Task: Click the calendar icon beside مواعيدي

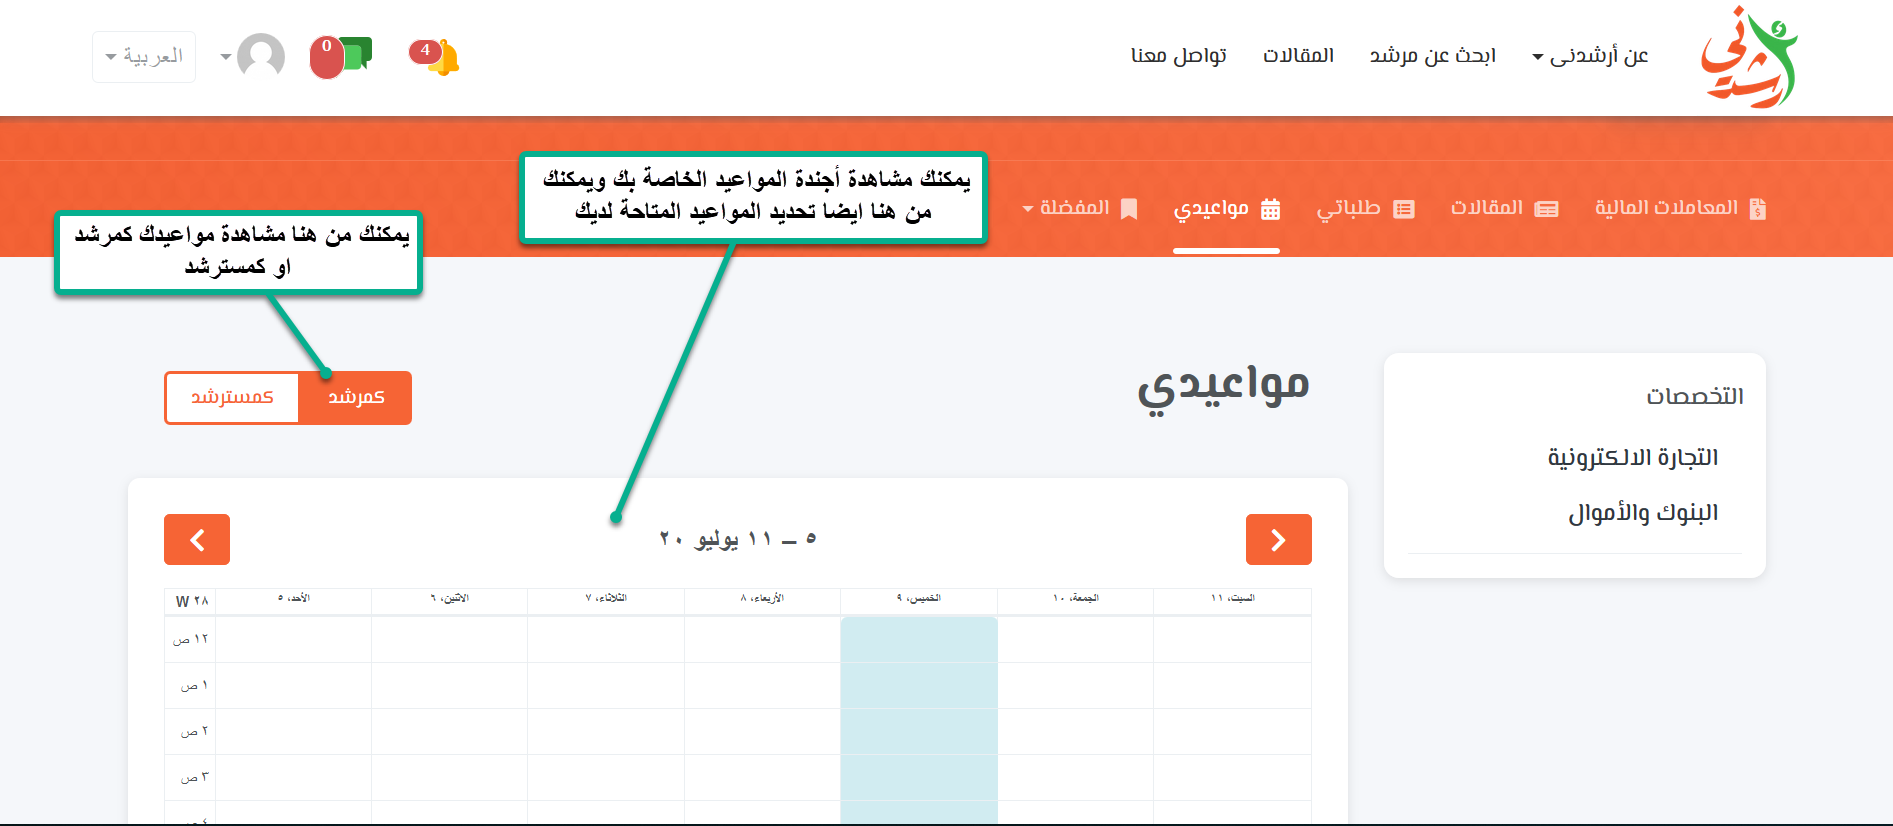Action: [x=1270, y=209]
